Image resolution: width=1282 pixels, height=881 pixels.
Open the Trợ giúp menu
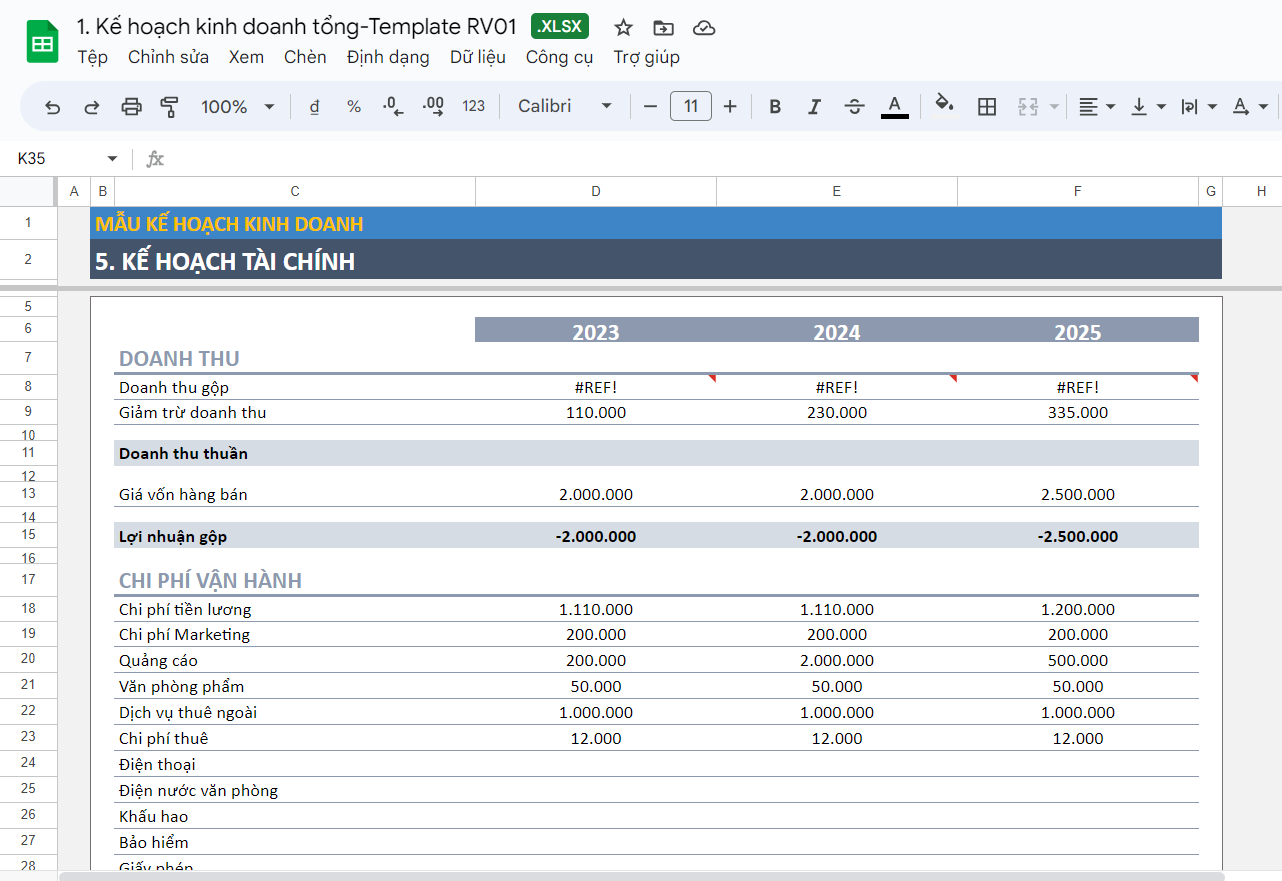point(647,57)
